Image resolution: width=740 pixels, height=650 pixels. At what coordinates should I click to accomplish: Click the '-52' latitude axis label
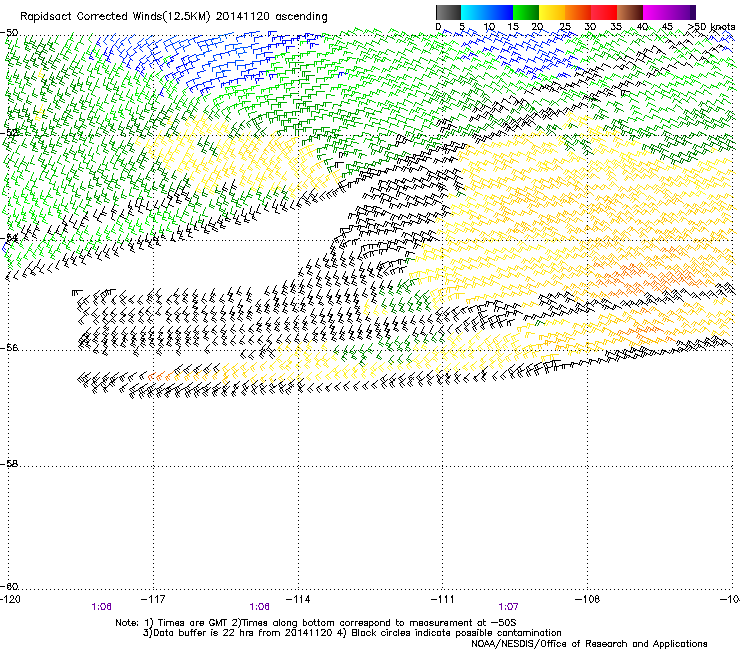click(9, 133)
